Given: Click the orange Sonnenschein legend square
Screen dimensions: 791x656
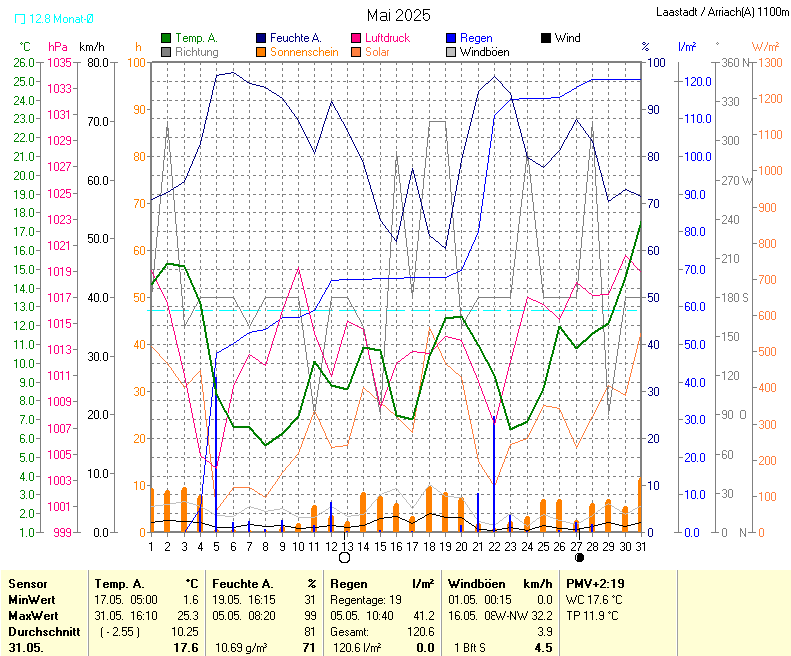Looking at the screenshot, I should tap(261, 51).
